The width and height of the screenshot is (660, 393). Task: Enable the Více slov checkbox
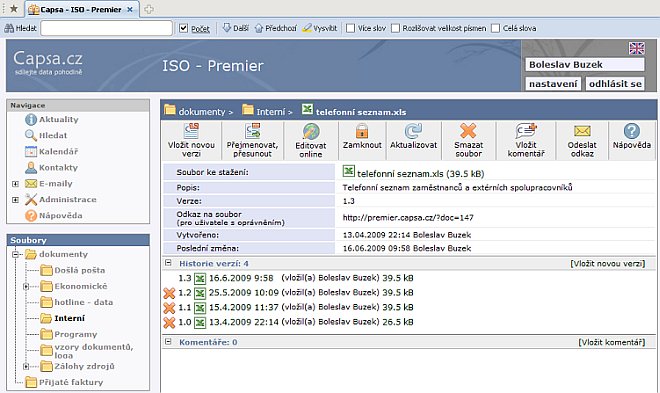pos(350,28)
